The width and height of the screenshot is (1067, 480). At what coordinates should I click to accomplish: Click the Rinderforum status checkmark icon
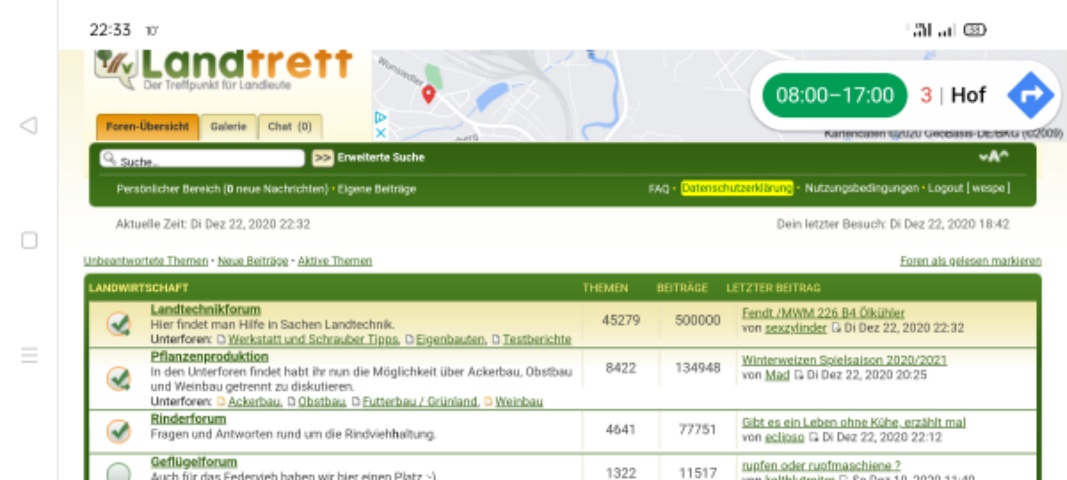(119, 430)
